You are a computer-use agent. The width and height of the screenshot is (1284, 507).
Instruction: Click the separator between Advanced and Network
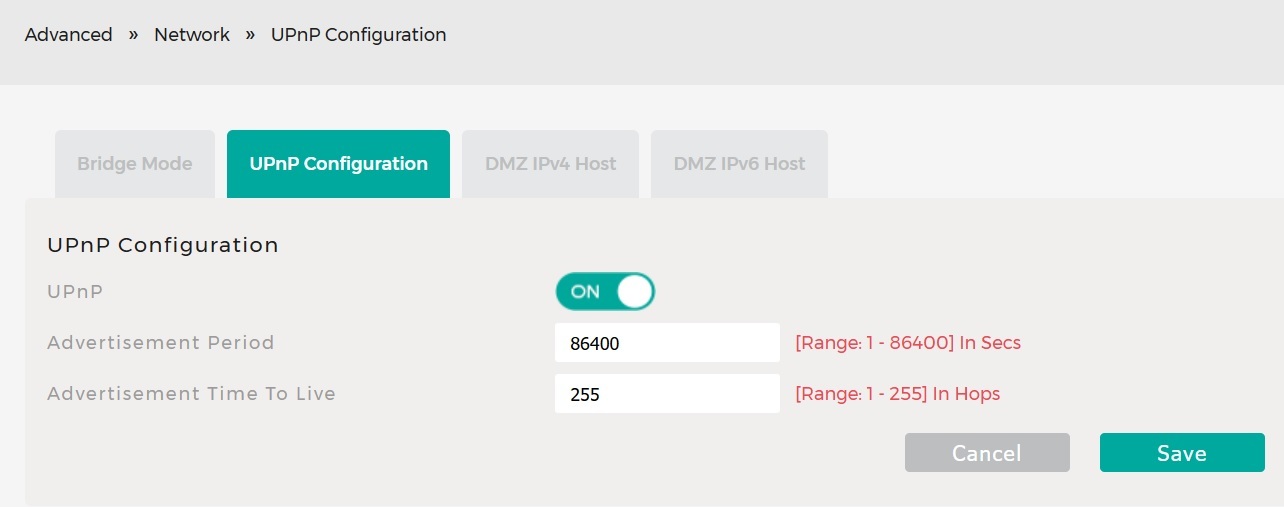133,35
